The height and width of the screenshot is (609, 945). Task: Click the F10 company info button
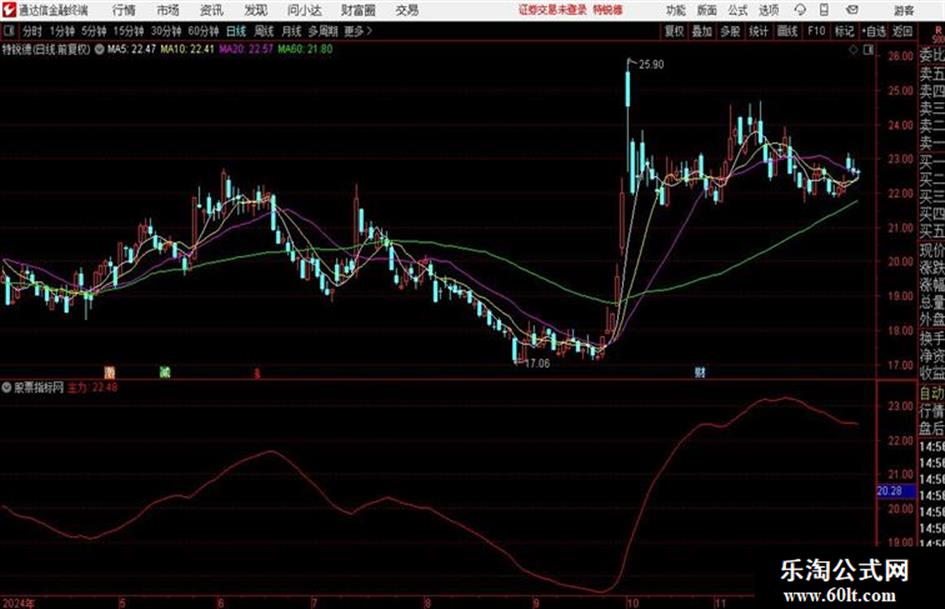point(816,31)
